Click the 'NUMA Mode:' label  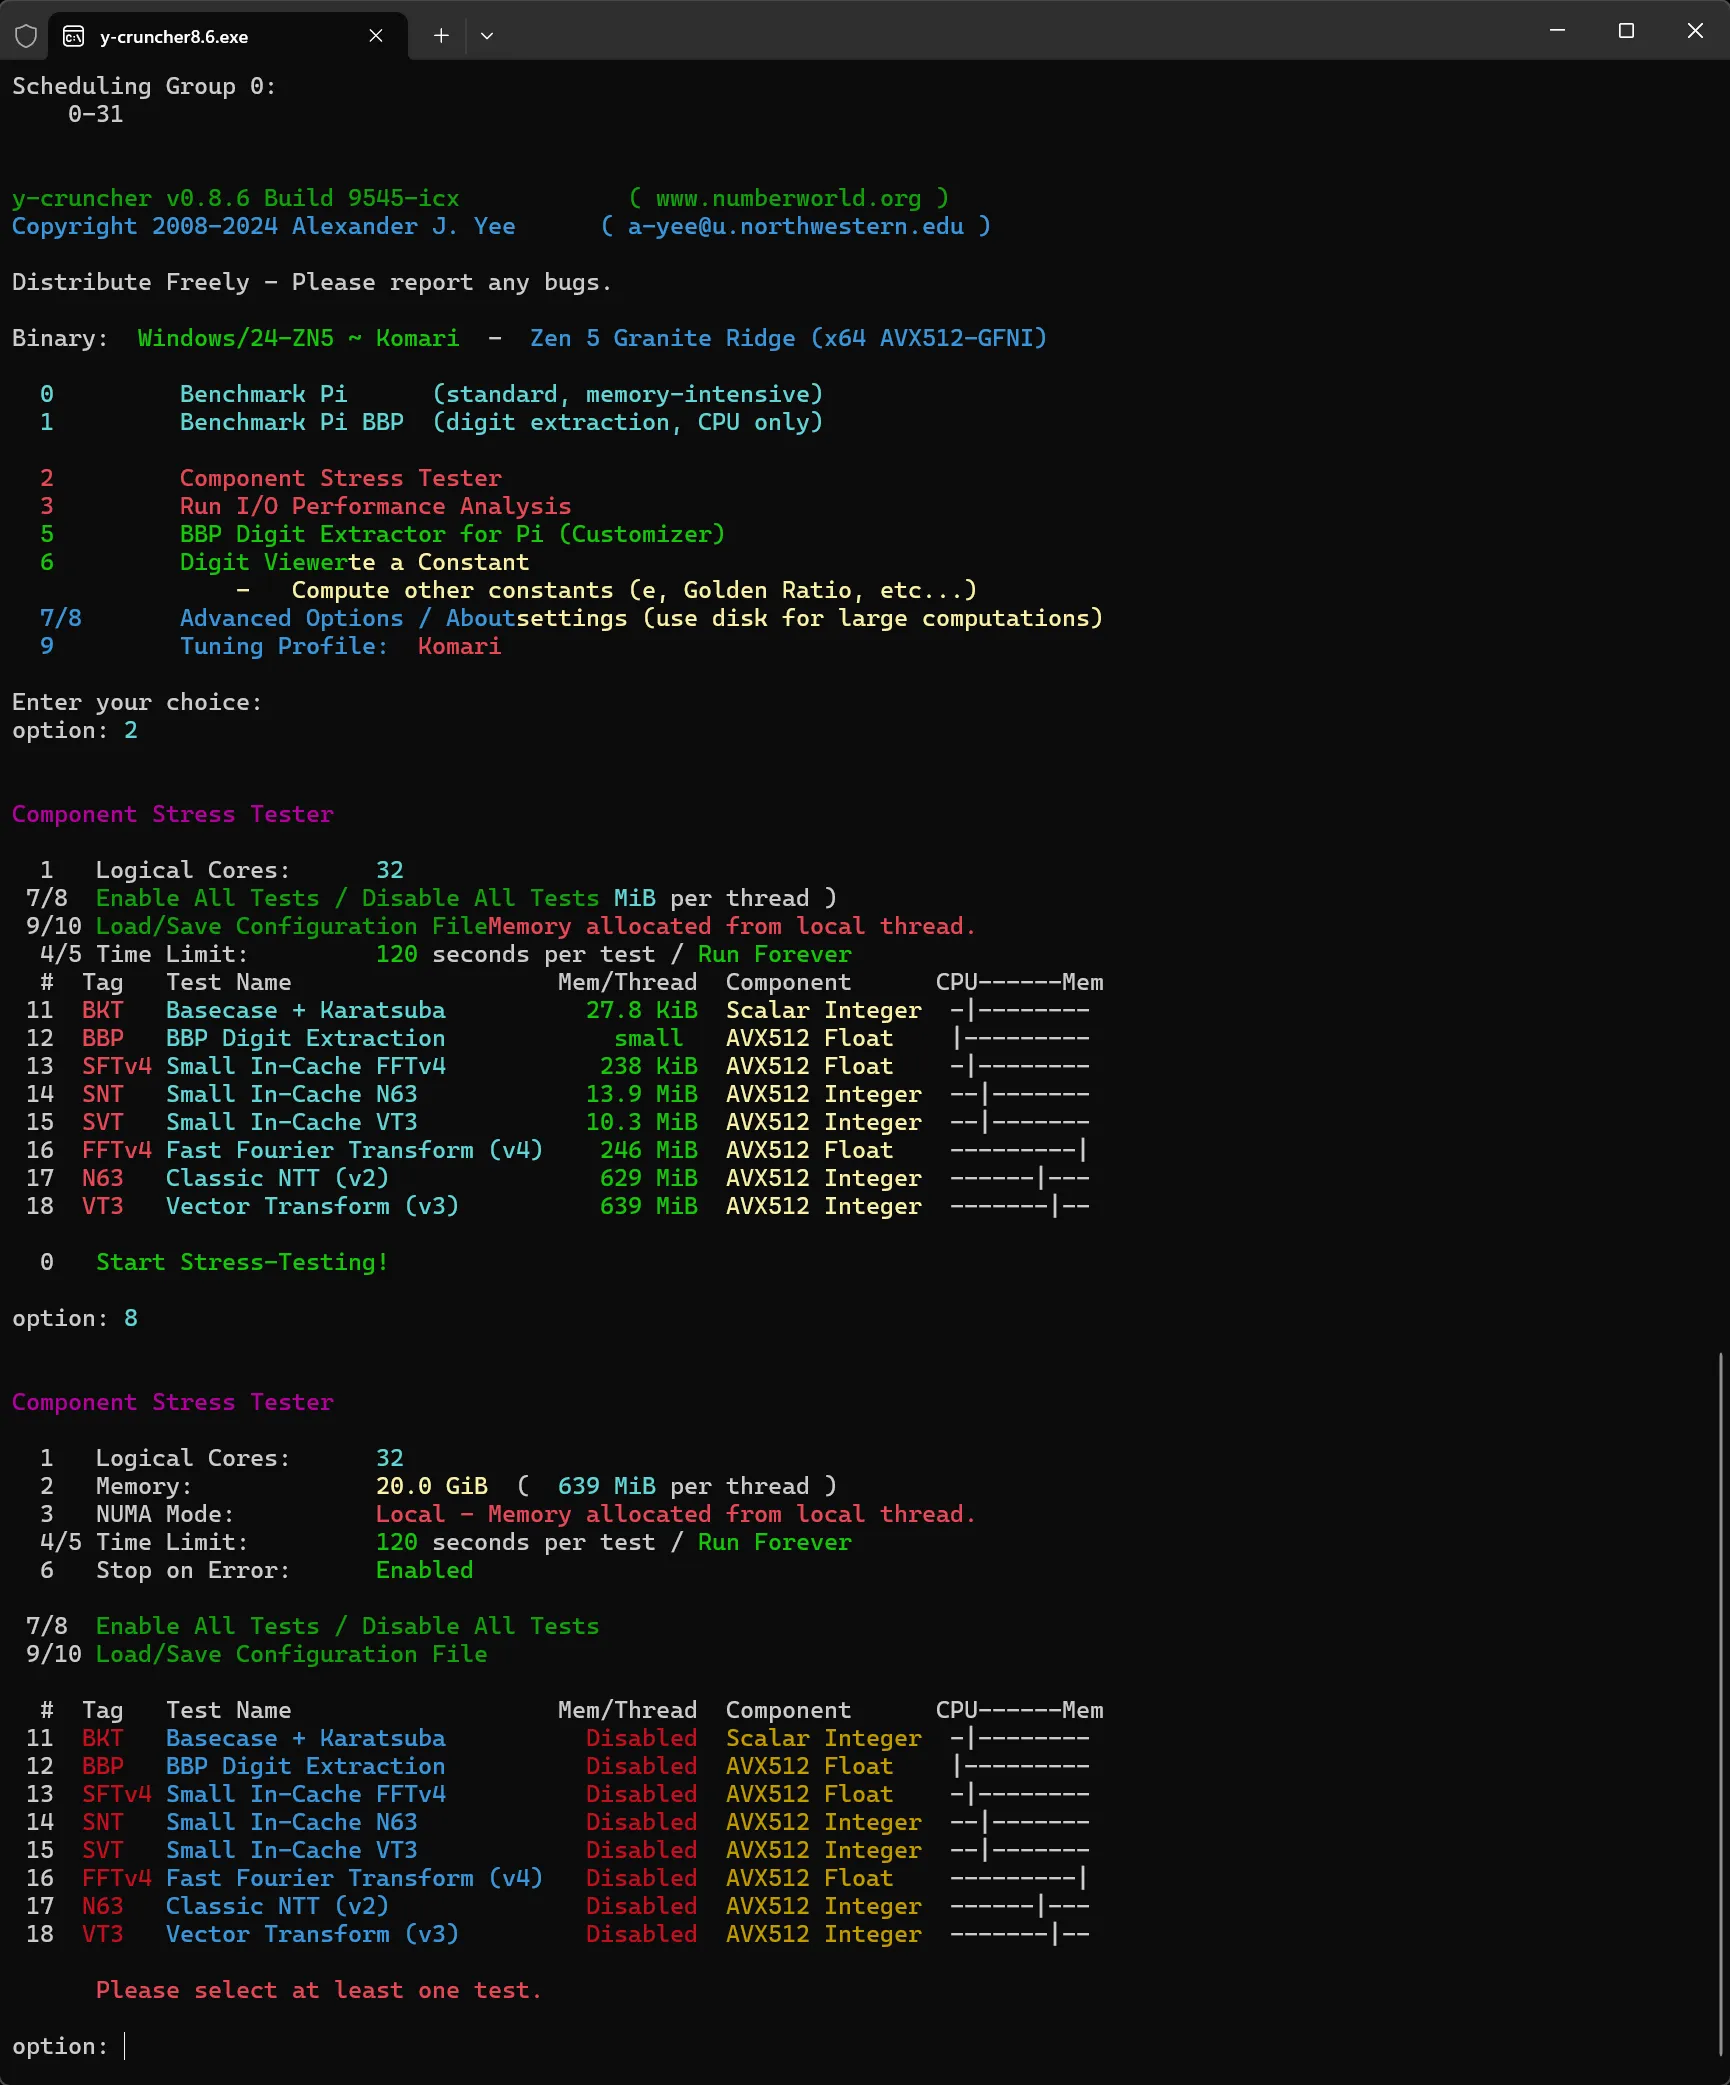click(x=165, y=1514)
